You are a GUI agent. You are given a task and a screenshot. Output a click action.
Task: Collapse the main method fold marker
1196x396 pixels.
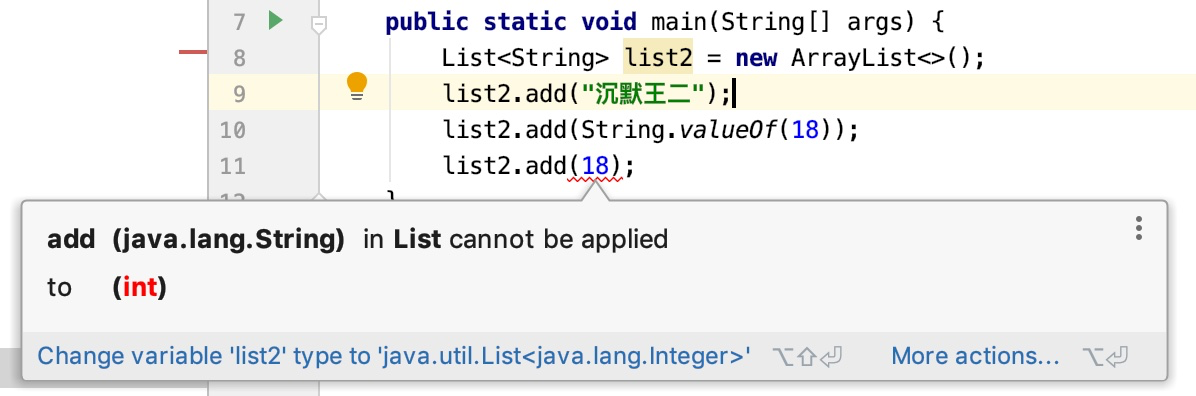pyautogui.click(x=319, y=25)
